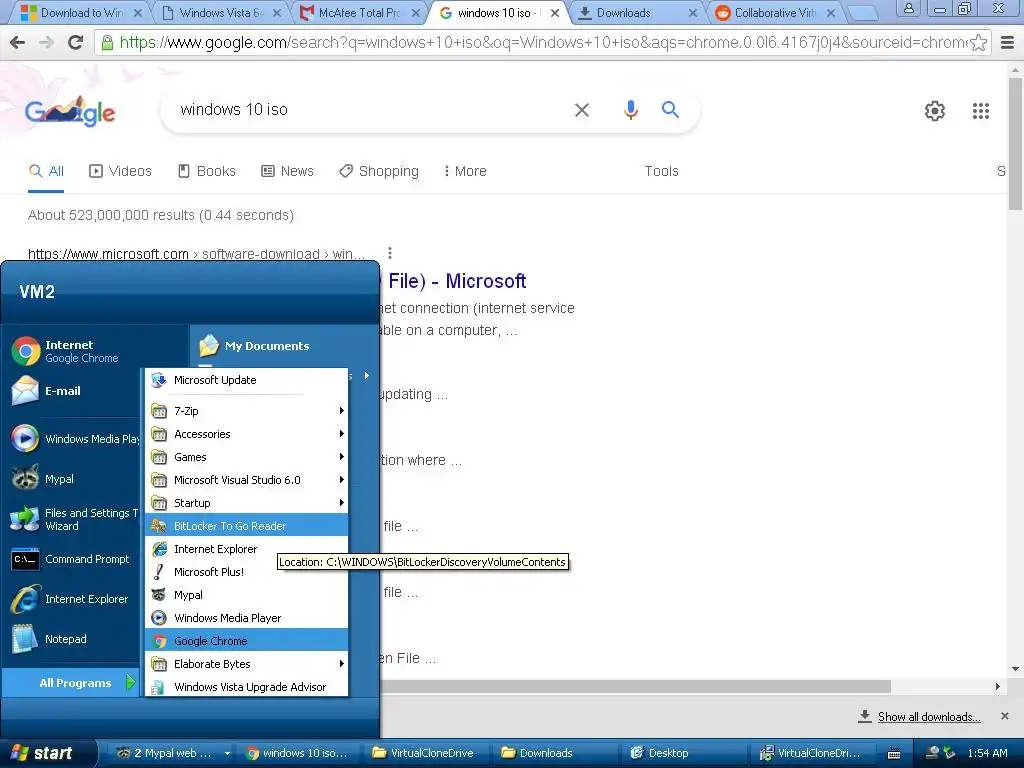Open the result's three-dot options
This screenshot has height=768, width=1024.
(390, 253)
